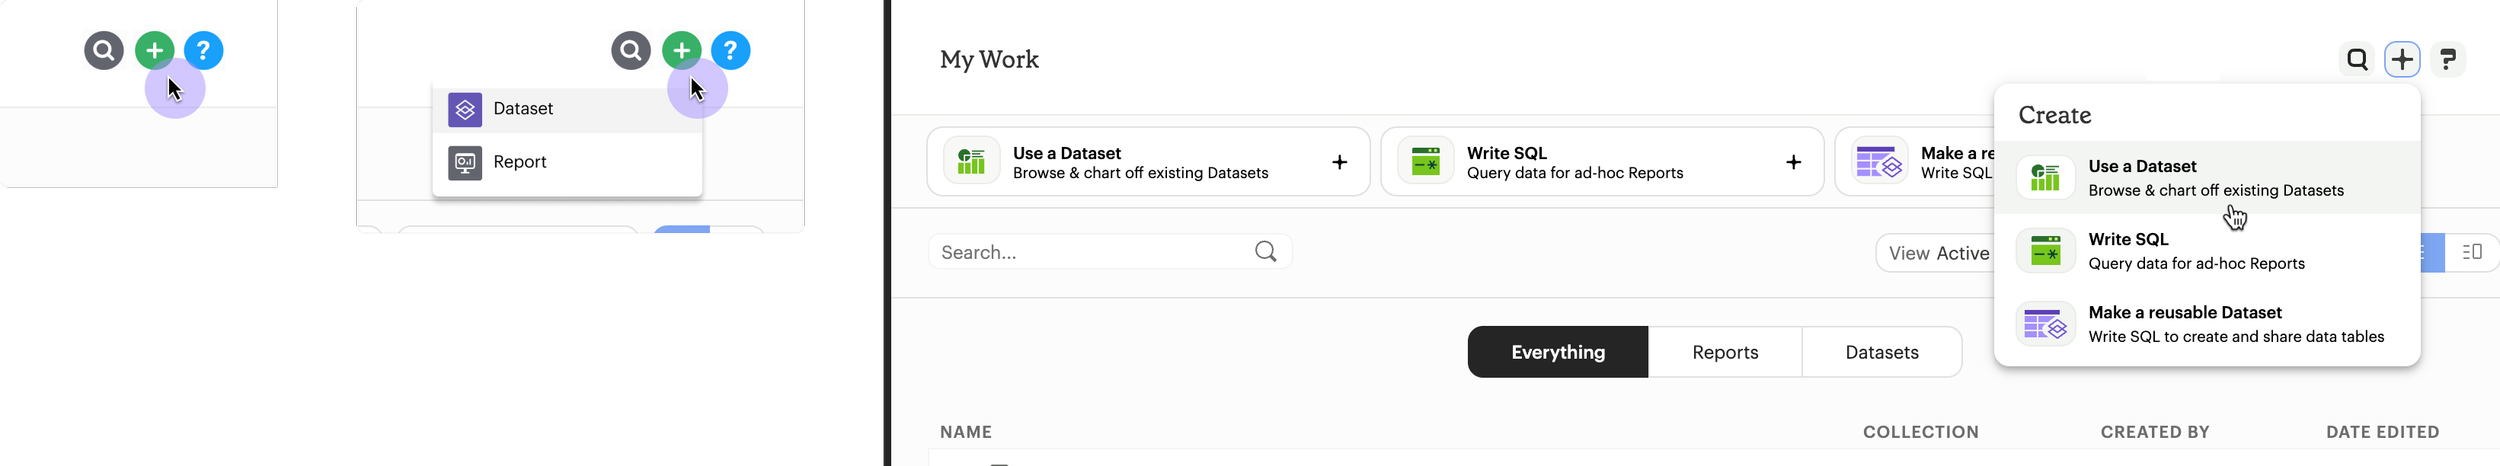Screen dimensions: 2500x466
Task: Switch to the split preview view toggle
Action: click(x=2472, y=252)
